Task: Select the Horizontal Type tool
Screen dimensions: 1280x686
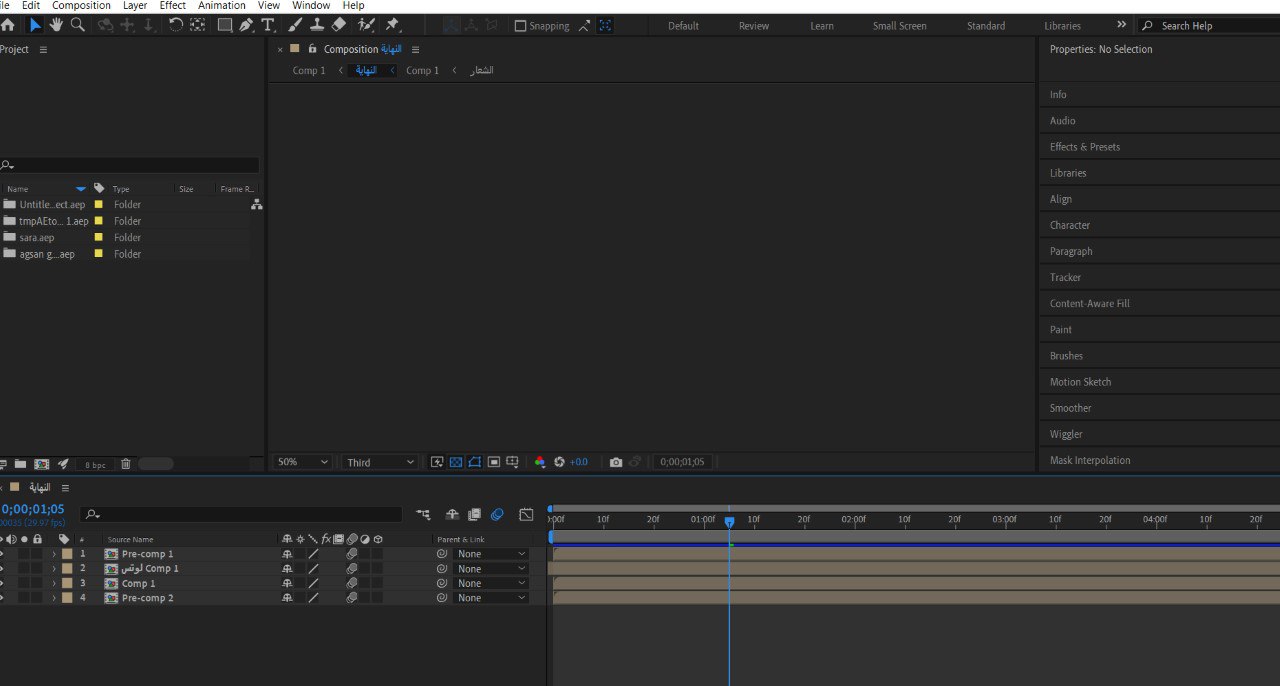Action: [268, 24]
